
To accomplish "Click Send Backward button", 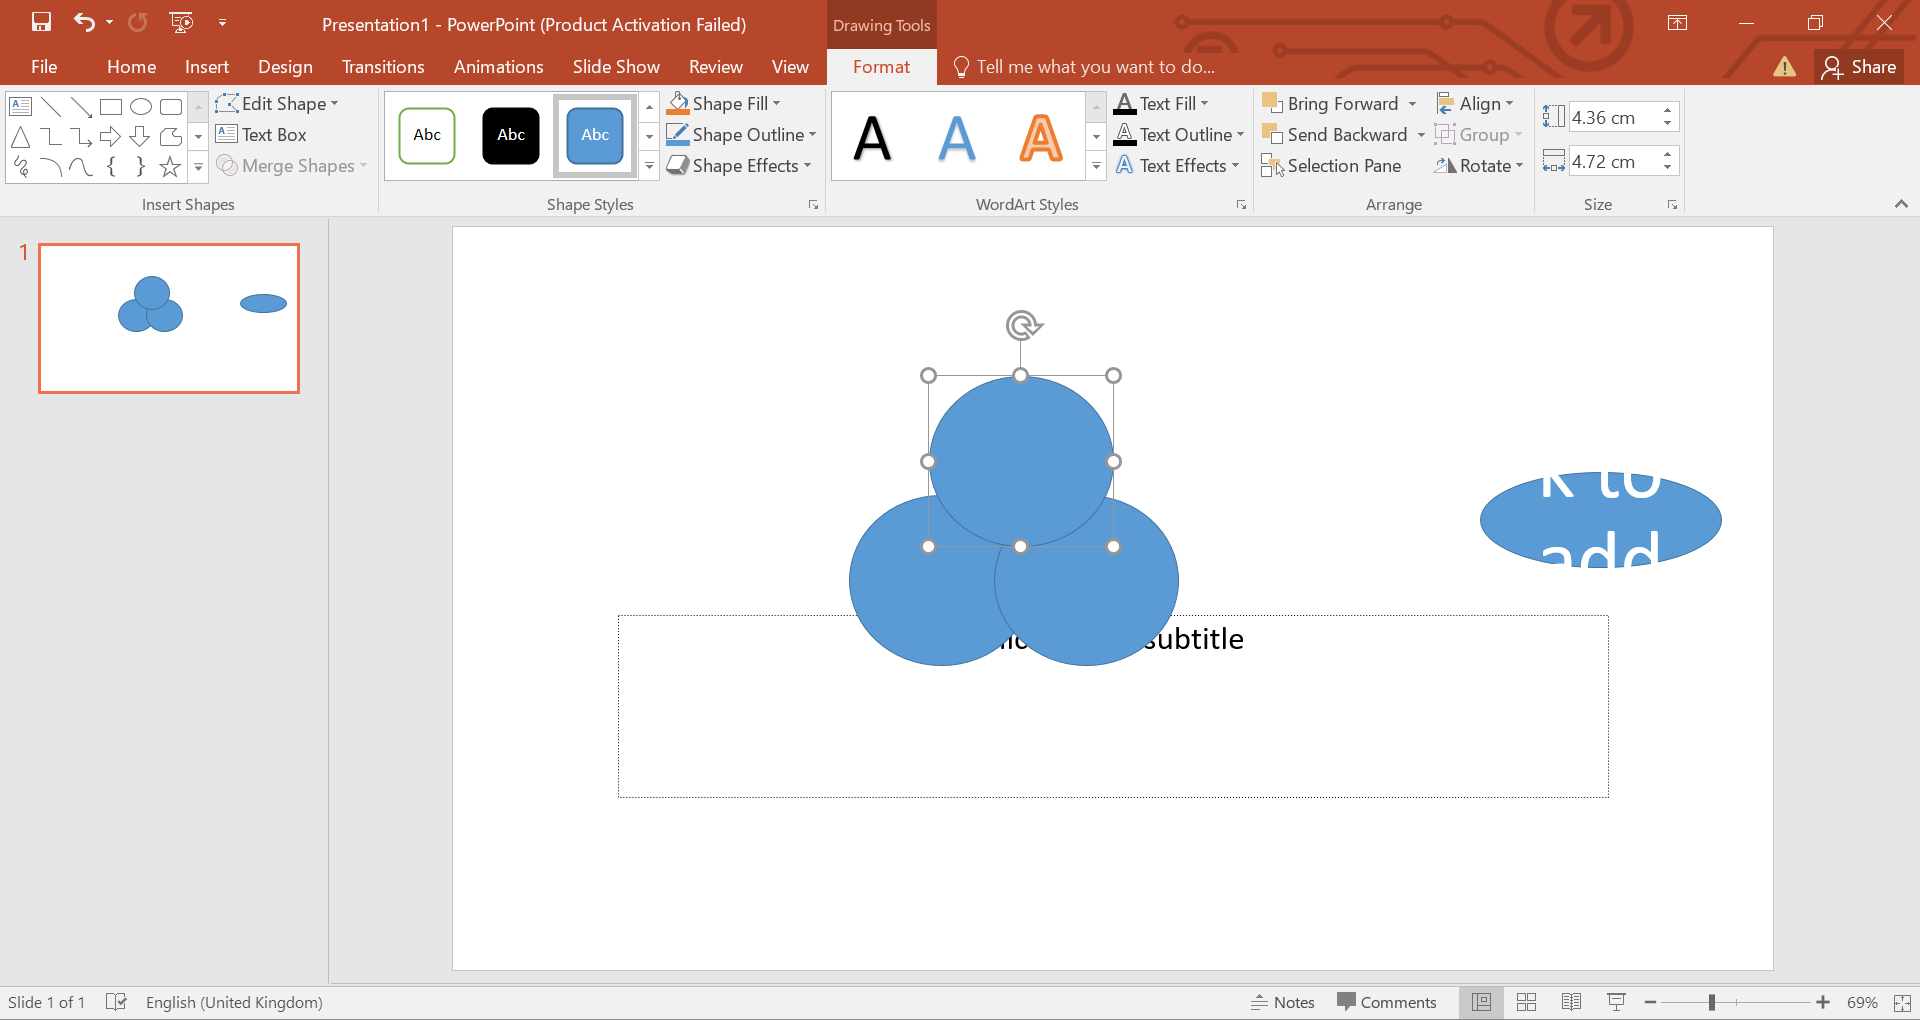I will click(1335, 134).
